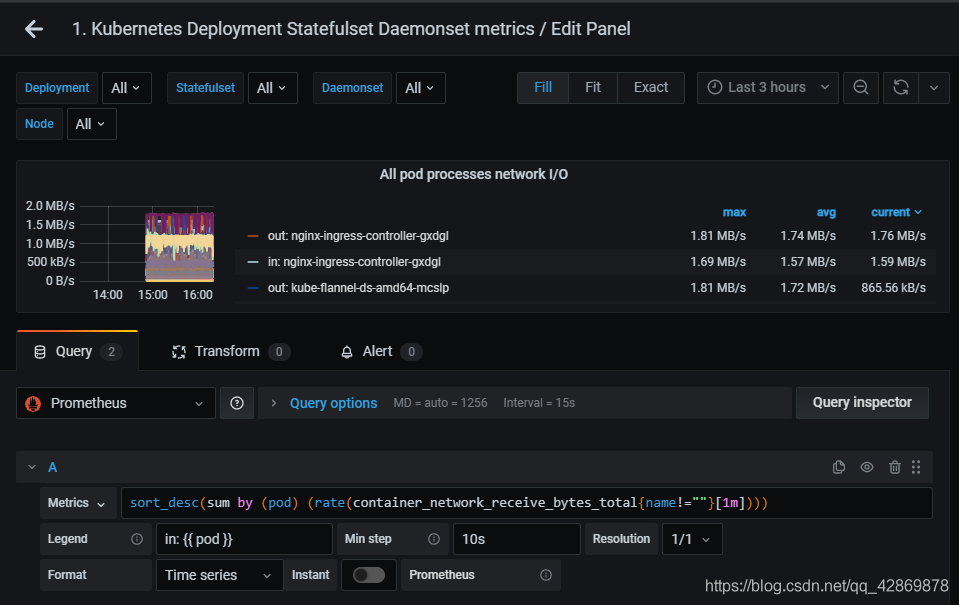The width and height of the screenshot is (959, 605).
Task: Open Statefulset All variable dropdown
Action: tap(272, 88)
